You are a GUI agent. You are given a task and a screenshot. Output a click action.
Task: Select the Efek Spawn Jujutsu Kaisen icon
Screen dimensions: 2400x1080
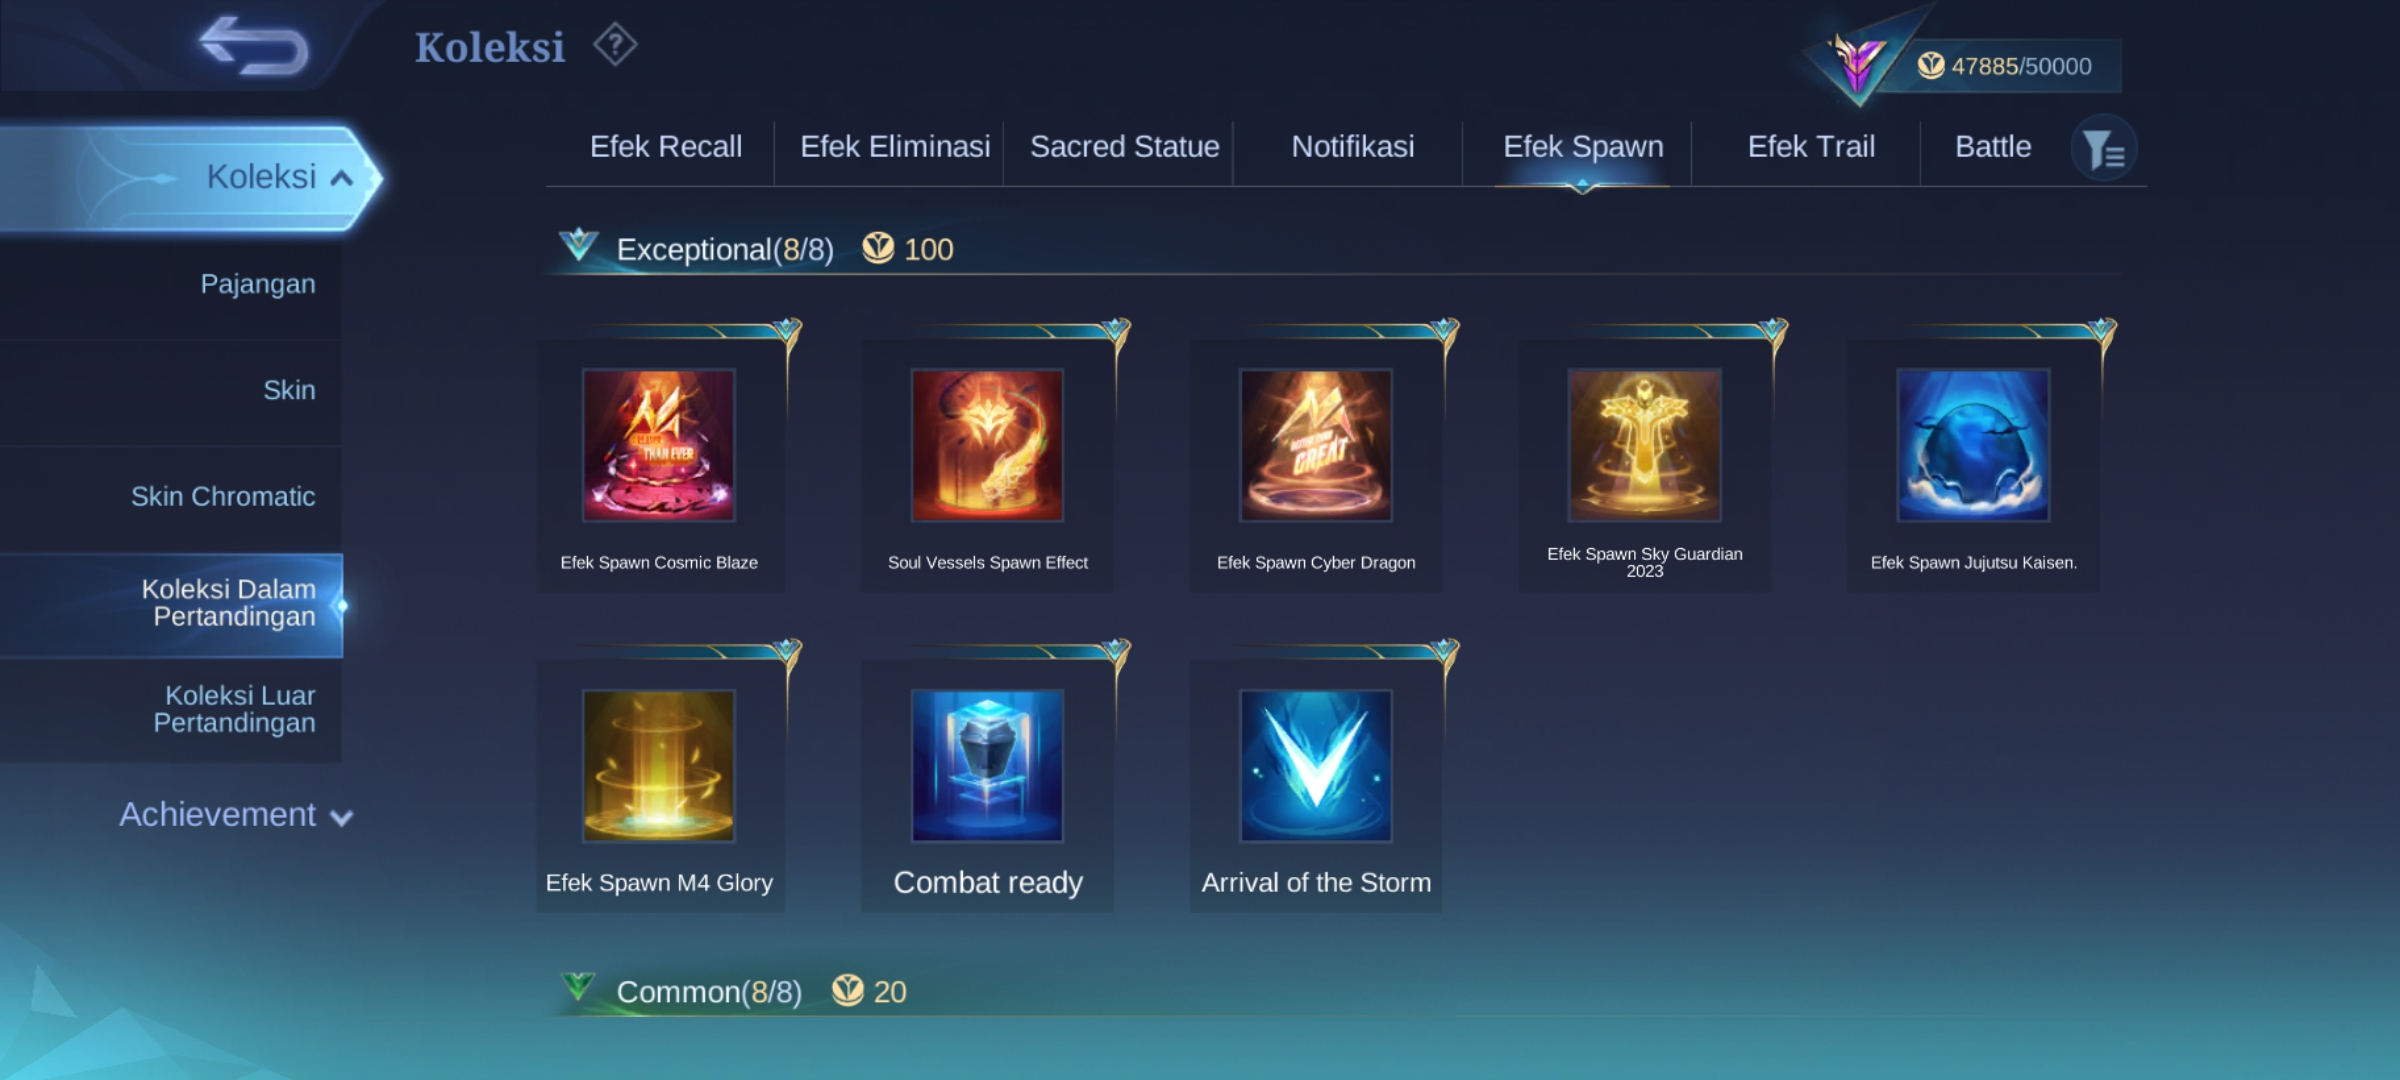point(1974,445)
